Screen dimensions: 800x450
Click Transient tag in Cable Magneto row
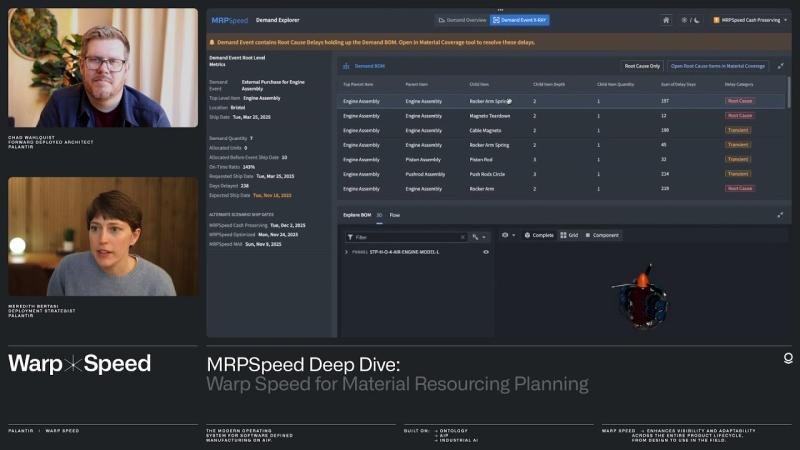pyautogui.click(x=738, y=131)
